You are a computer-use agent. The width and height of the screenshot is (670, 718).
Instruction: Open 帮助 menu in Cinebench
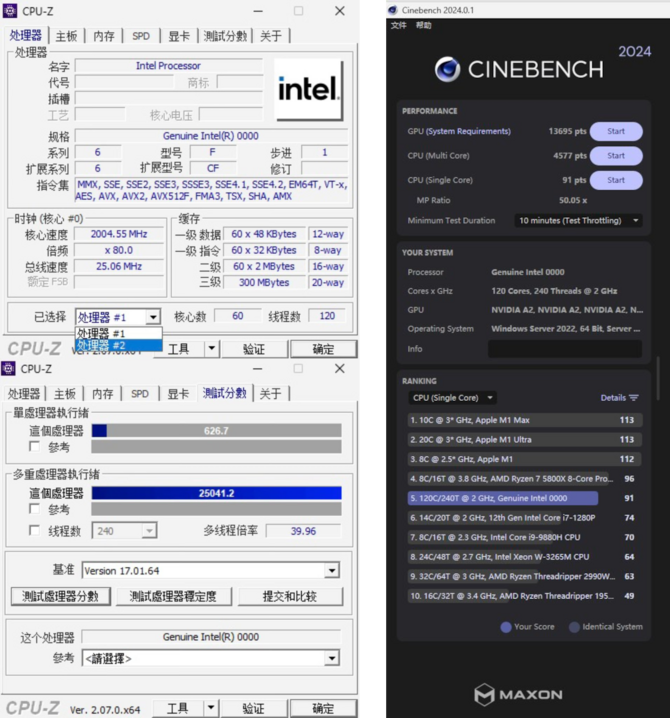424,25
